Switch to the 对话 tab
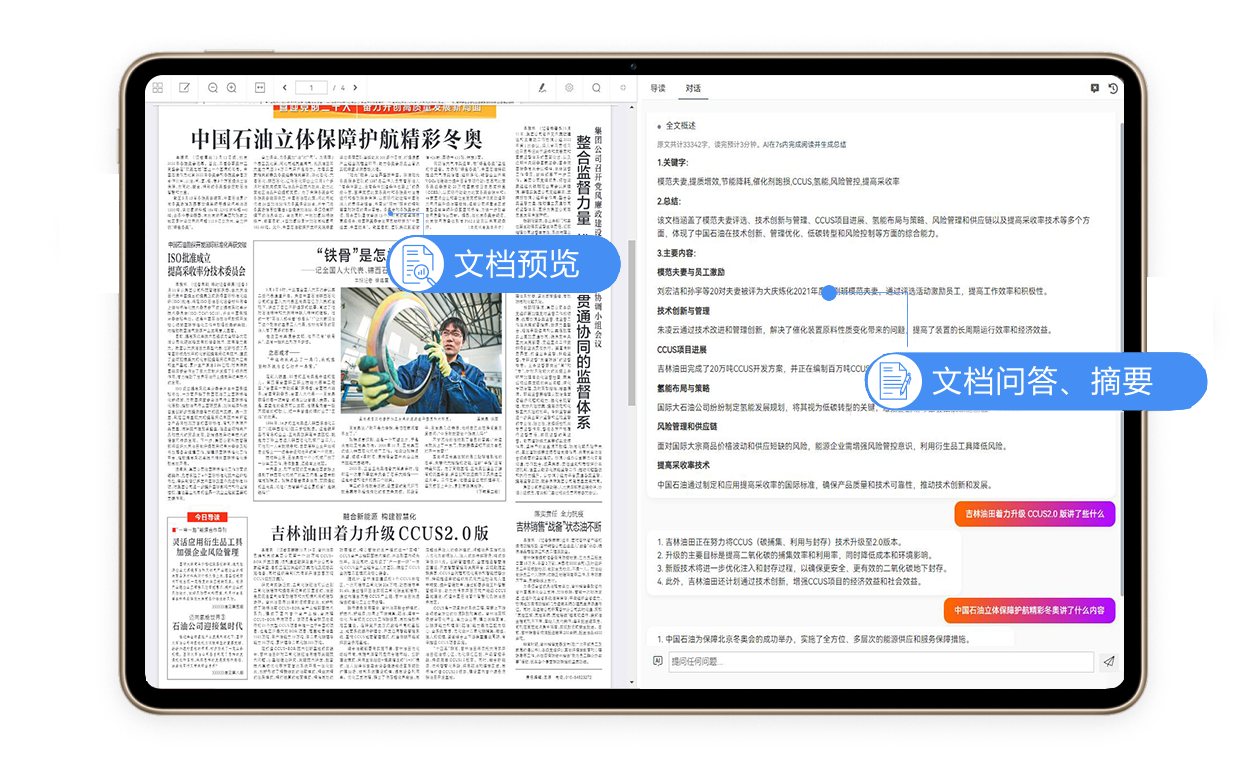The width and height of the screenshot is (1258, 770). pyautogui.click(x=693, y=88)
